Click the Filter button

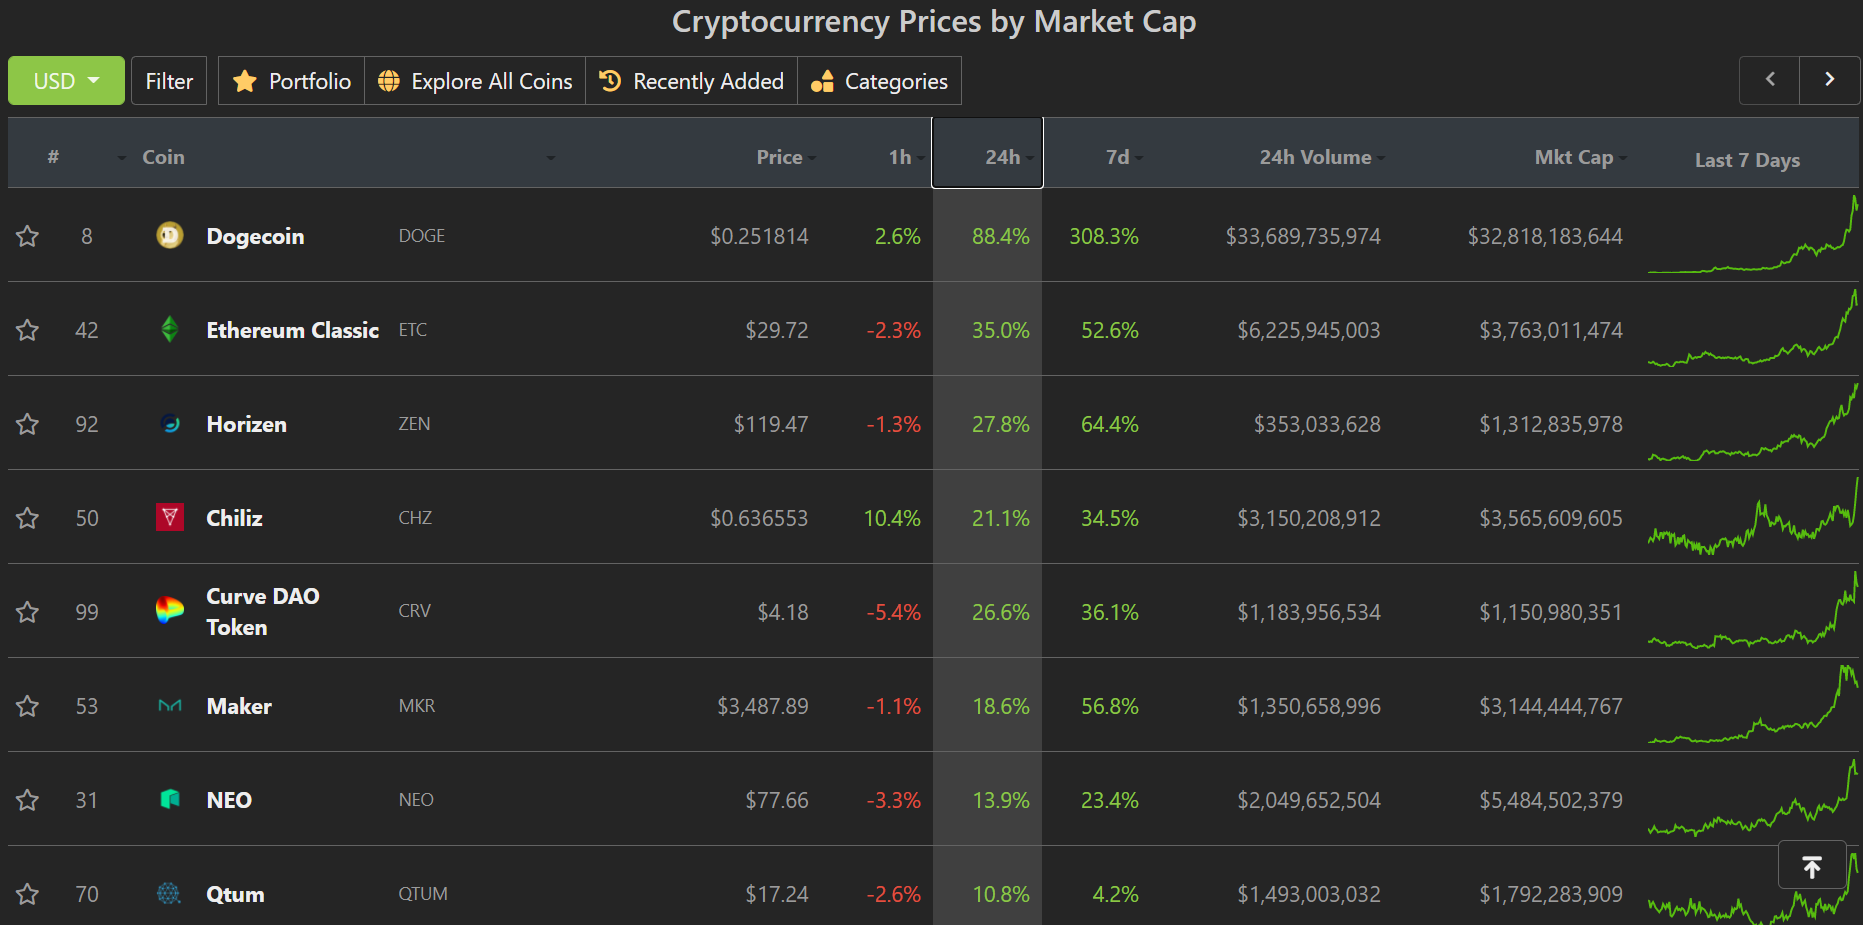[169, 81]
